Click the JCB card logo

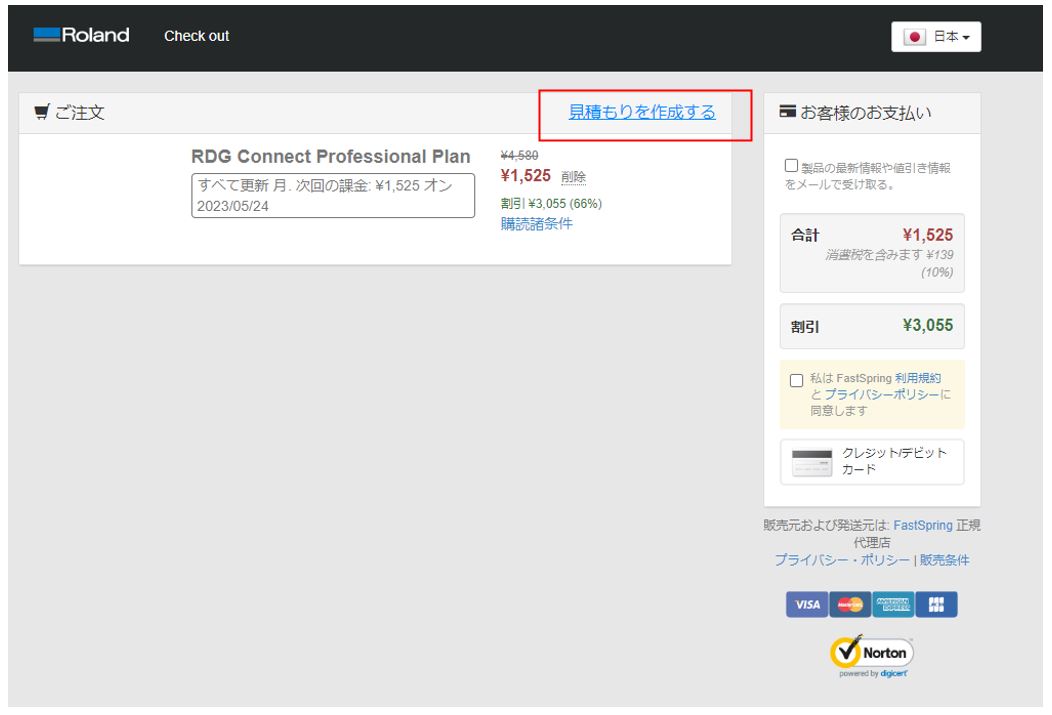click(x=936, y=604)
